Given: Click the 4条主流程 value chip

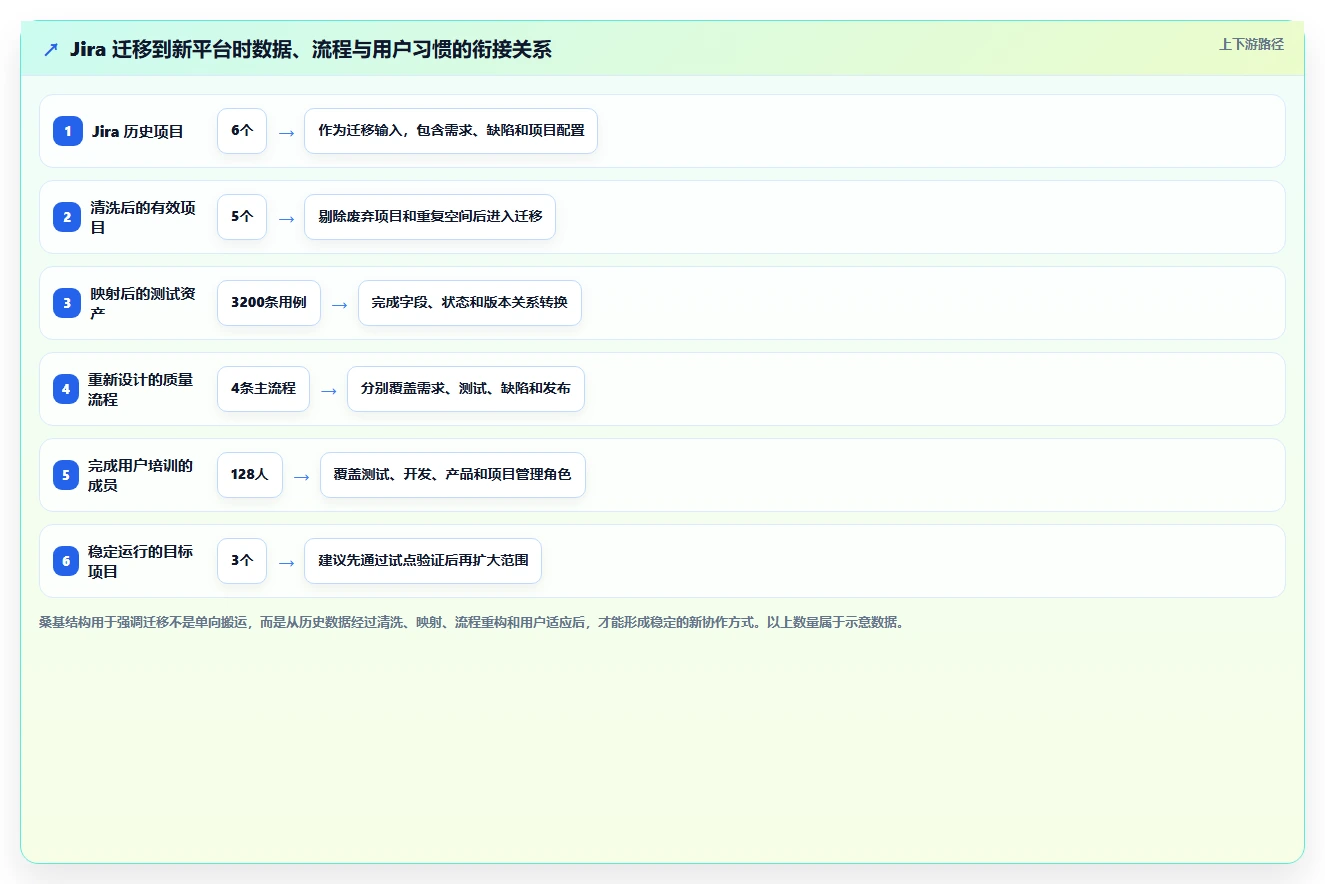Looking at the screenshot, I should point(263,389).
